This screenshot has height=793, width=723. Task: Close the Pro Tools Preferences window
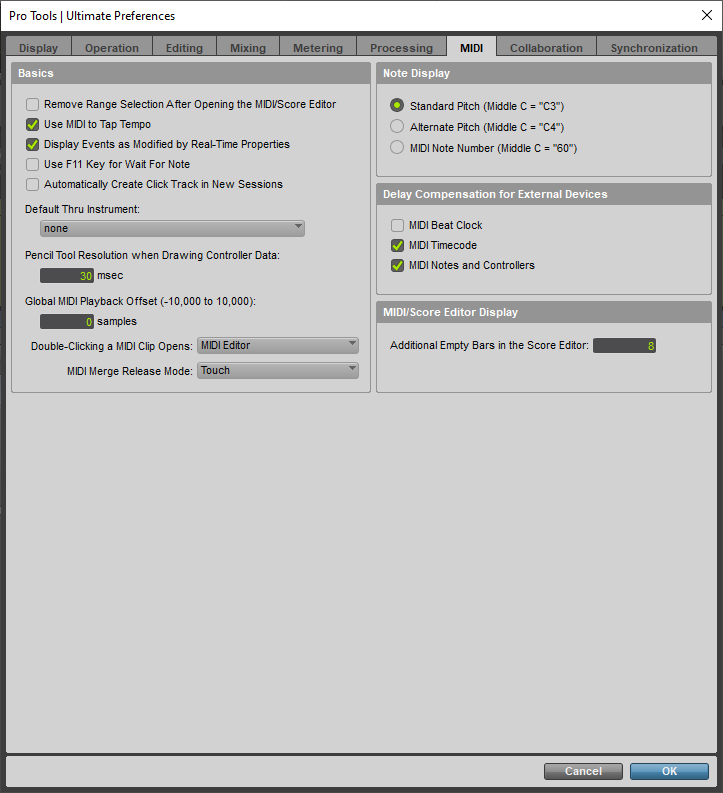[x=707, y=15]
